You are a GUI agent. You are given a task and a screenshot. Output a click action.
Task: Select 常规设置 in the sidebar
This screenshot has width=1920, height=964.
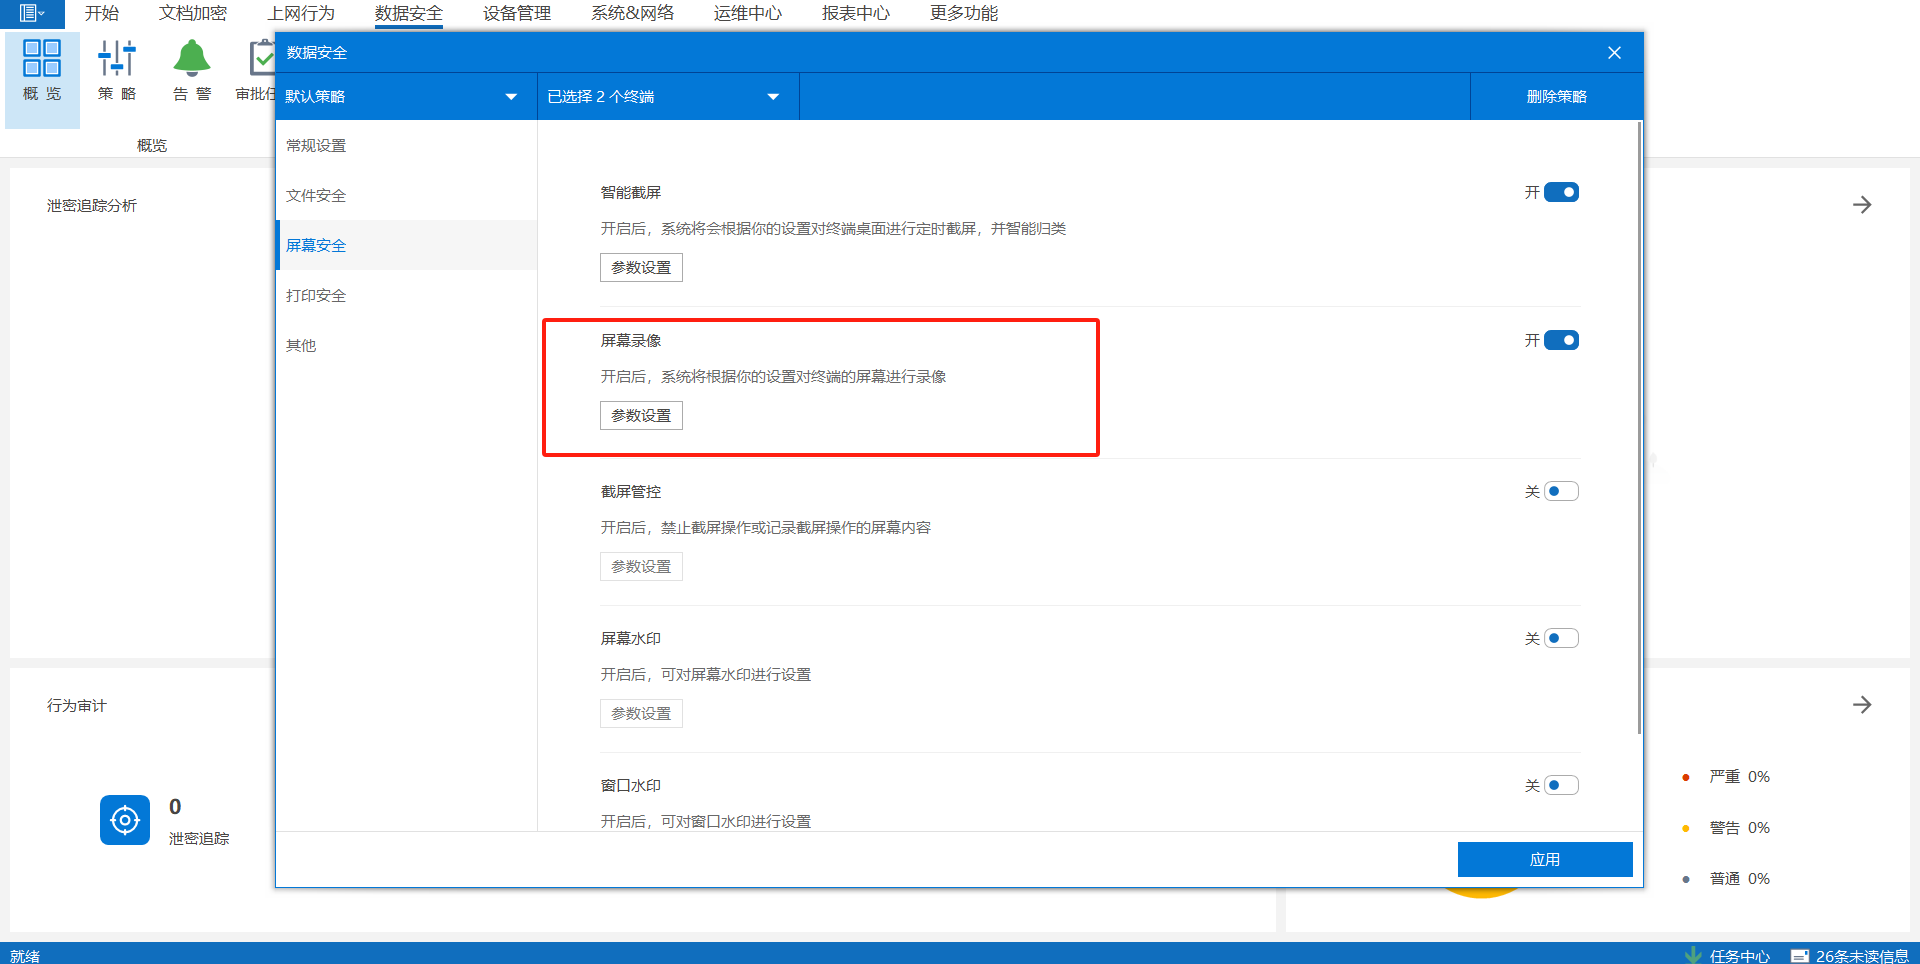pyautogui.click(x=406, y=145)
